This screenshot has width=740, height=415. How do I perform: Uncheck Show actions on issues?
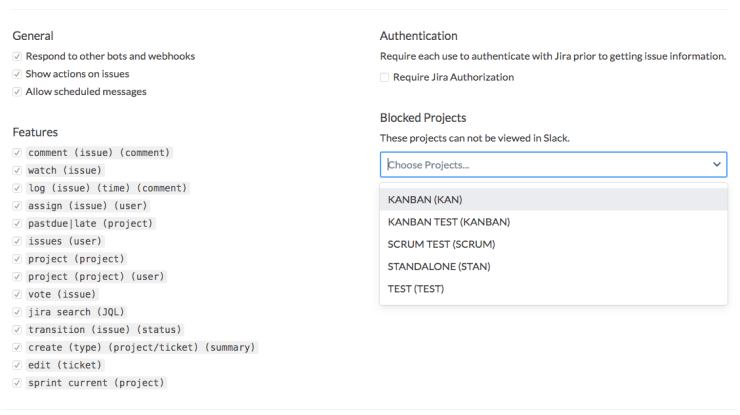coord(17,74)
